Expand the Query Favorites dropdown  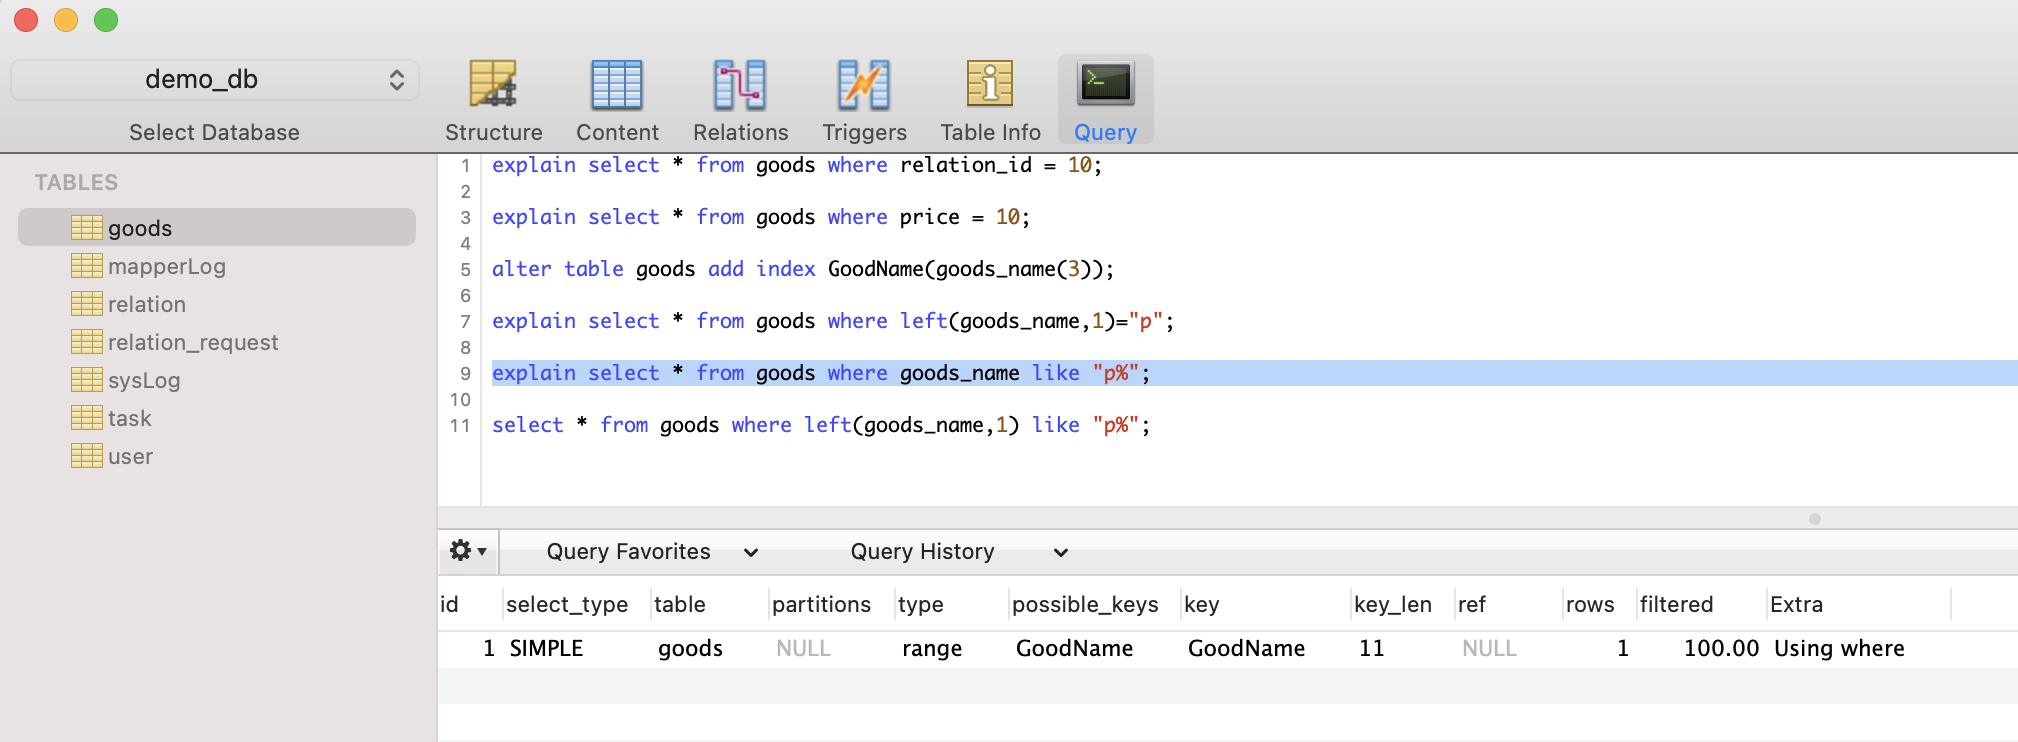click(x=652, y=552)
